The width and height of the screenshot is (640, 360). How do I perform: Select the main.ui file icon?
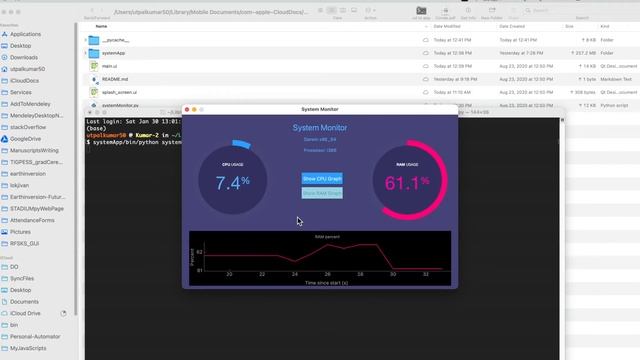94,66
